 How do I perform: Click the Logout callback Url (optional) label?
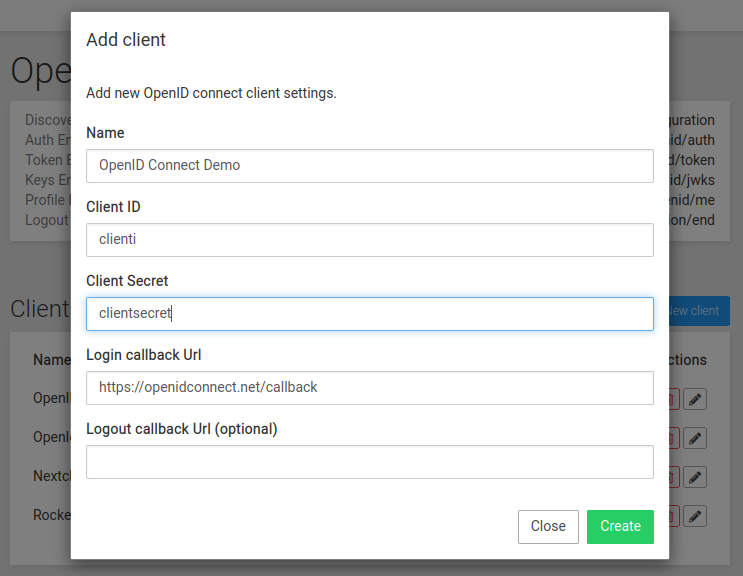pos(181,429)
